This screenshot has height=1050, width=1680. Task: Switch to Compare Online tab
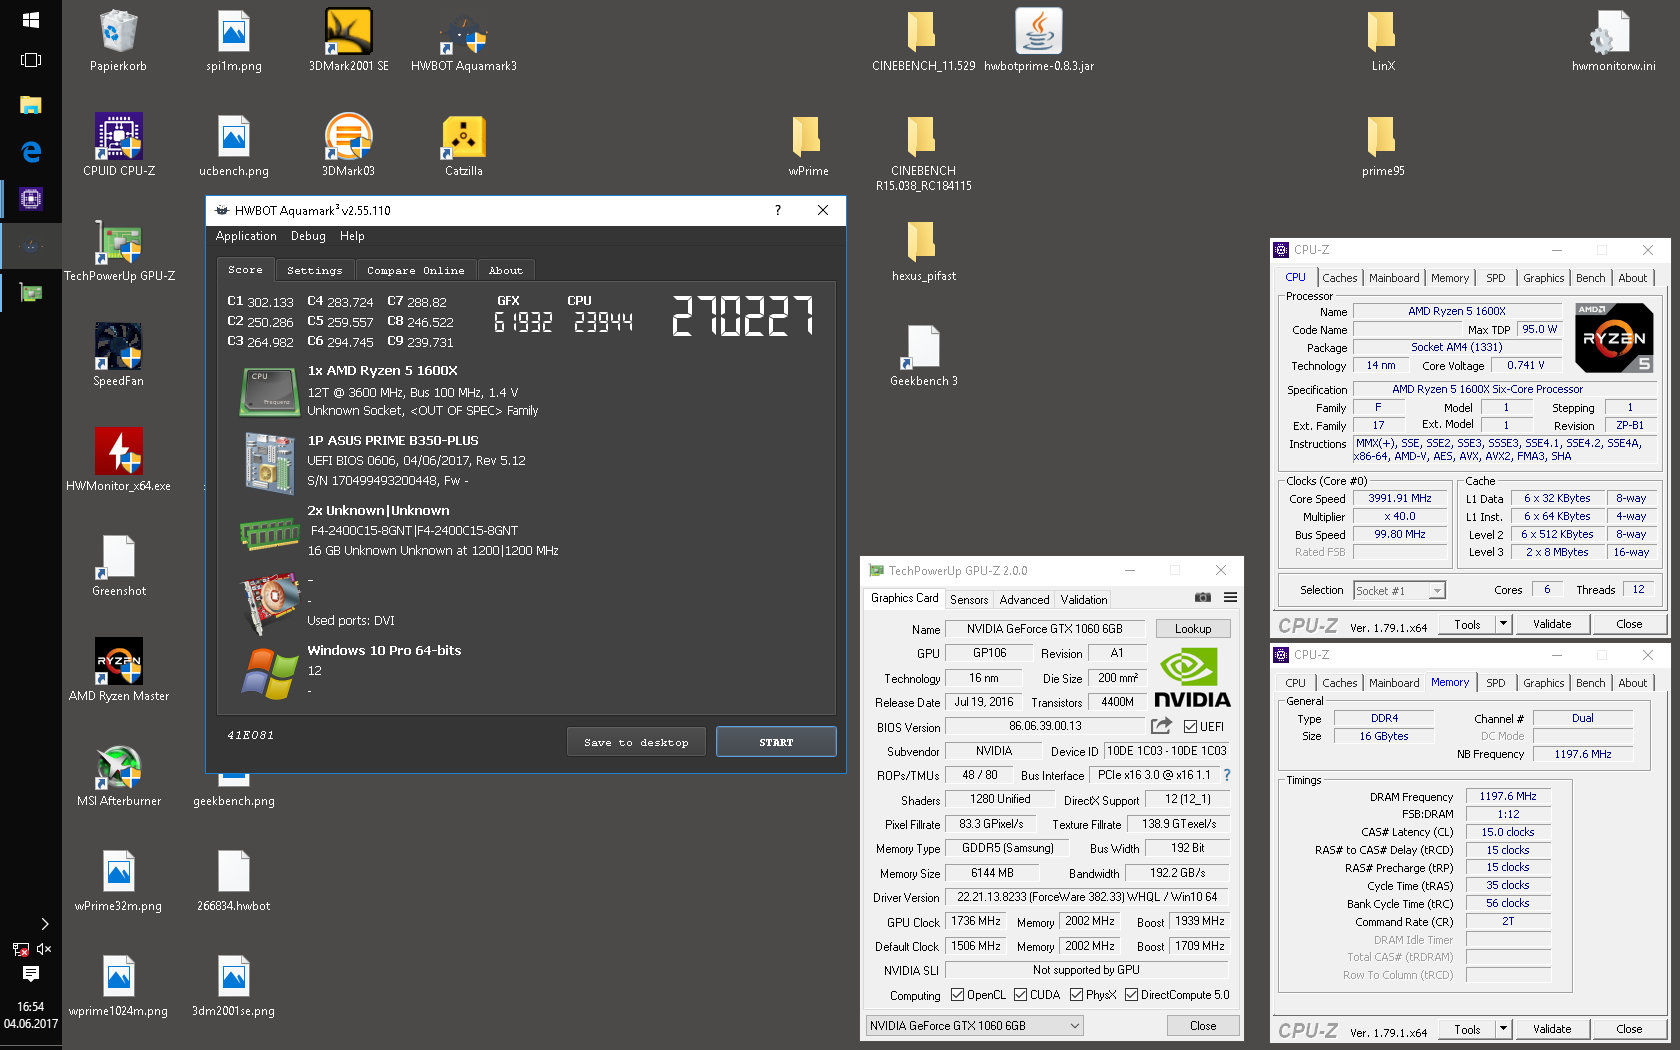coord(415,270)
